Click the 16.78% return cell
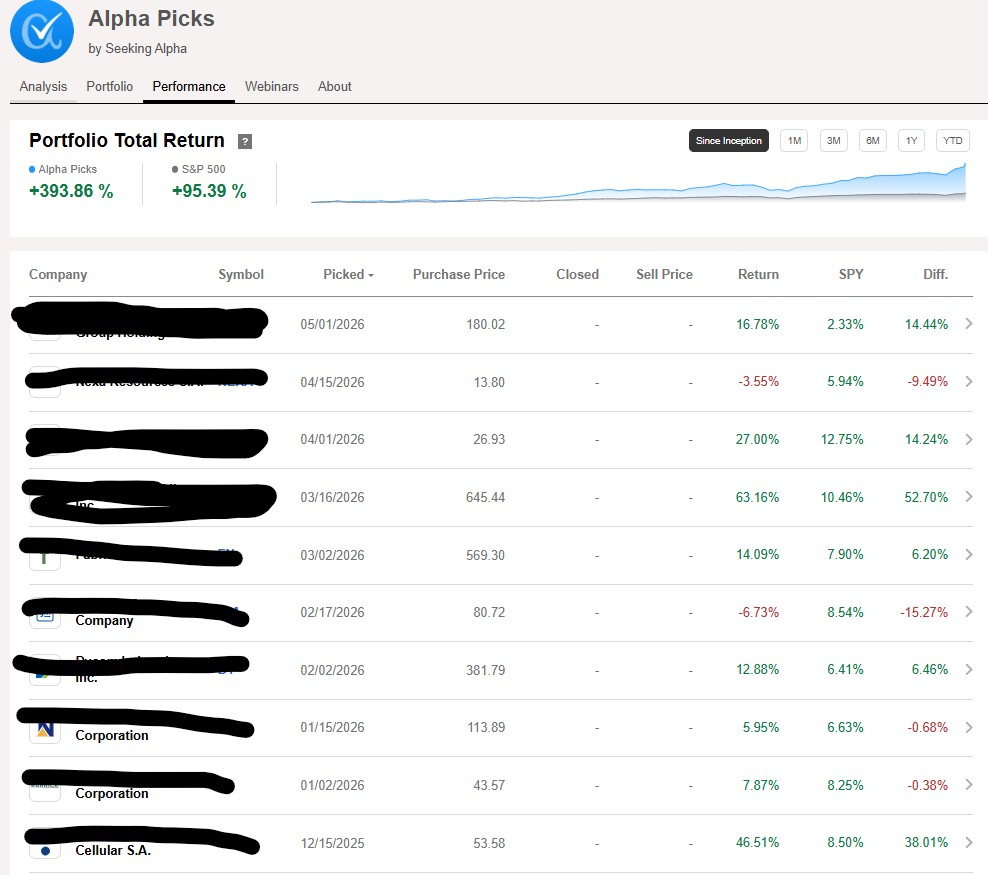Image resolution: width=988 pixels, height=875 pixels. point(757,324)
